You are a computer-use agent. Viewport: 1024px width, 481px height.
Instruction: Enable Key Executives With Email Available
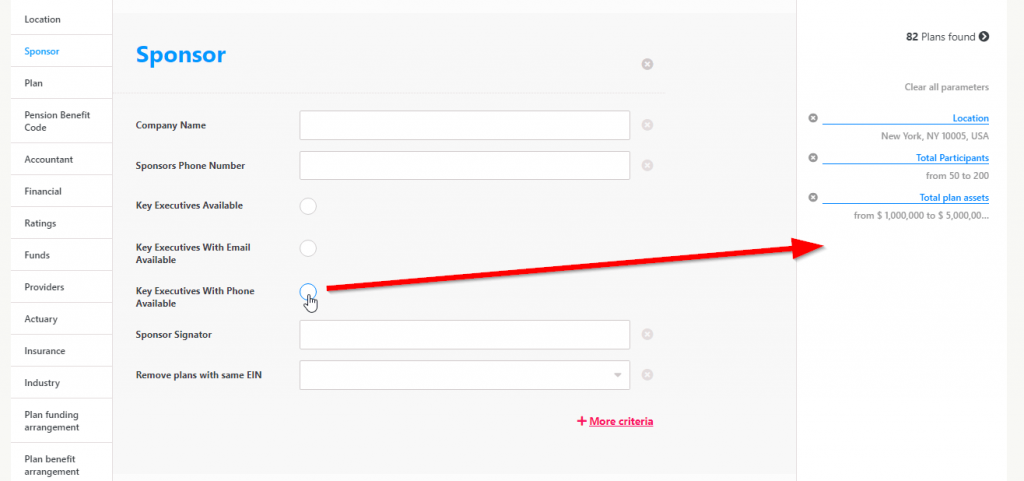click(x=308, y=248)
